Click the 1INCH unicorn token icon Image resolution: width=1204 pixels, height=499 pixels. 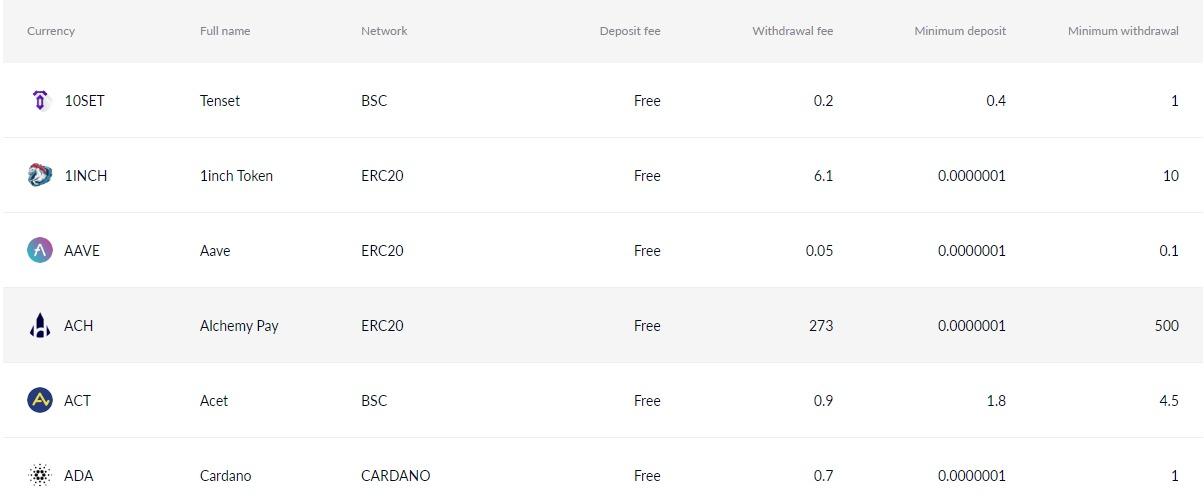pyautogui.click(x=40, y=175)
